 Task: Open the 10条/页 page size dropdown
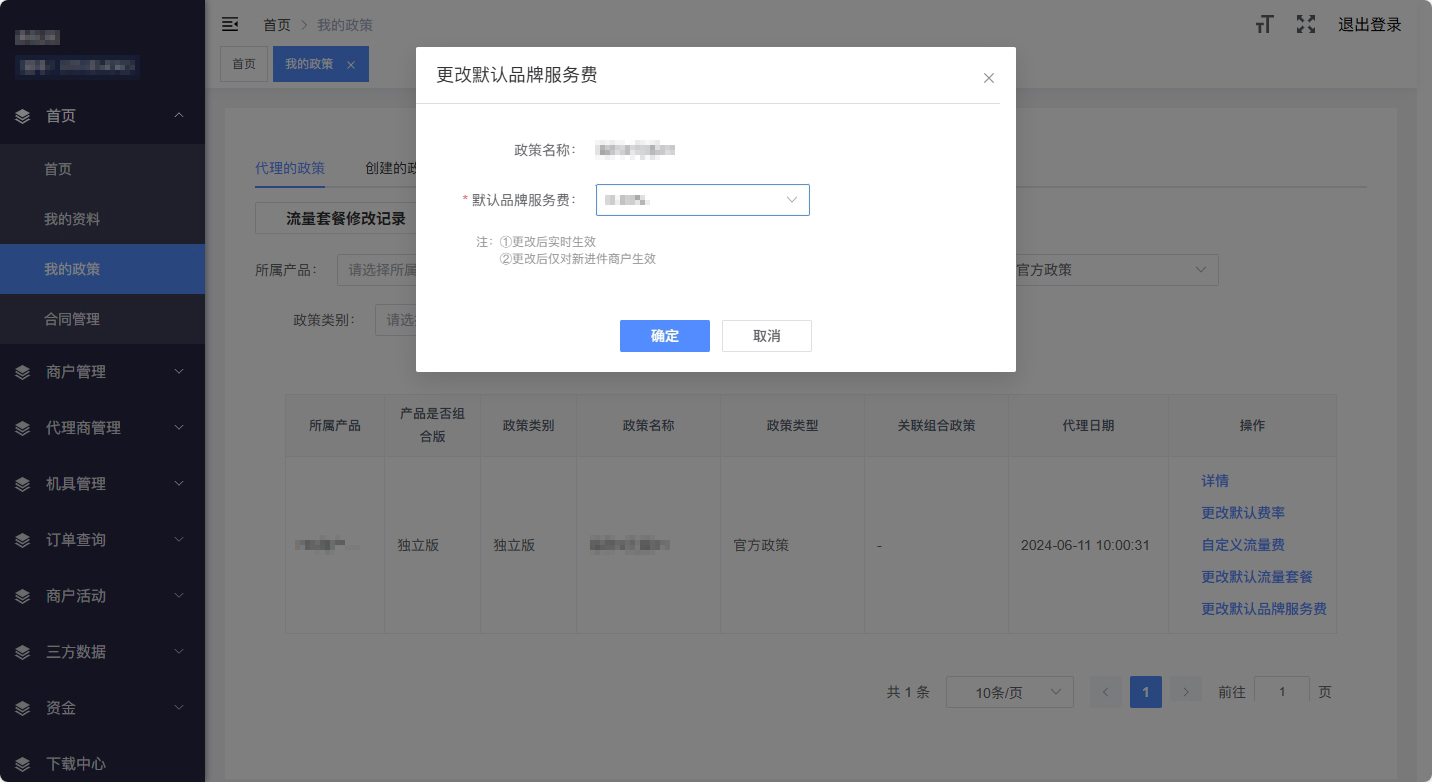tap(1009, 692)
